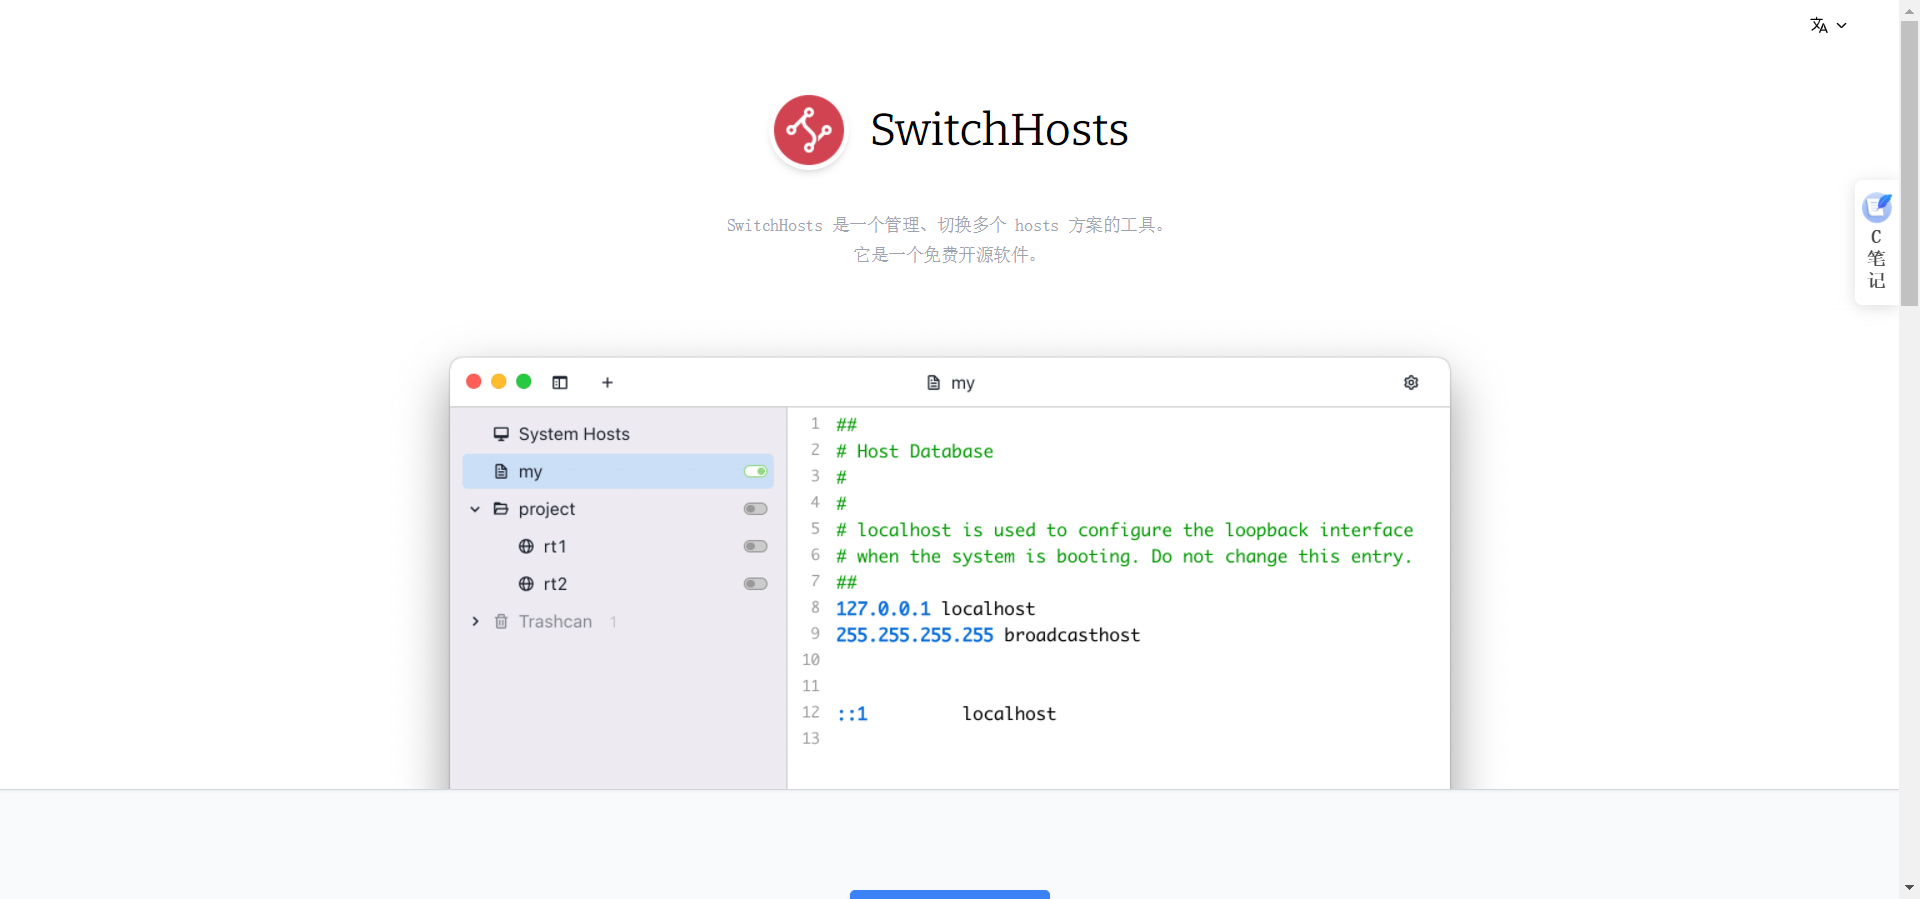The image size is (1920, 899).
Task: Select the rt2 remote hosts entry
Action: click(x=618, y=584)
